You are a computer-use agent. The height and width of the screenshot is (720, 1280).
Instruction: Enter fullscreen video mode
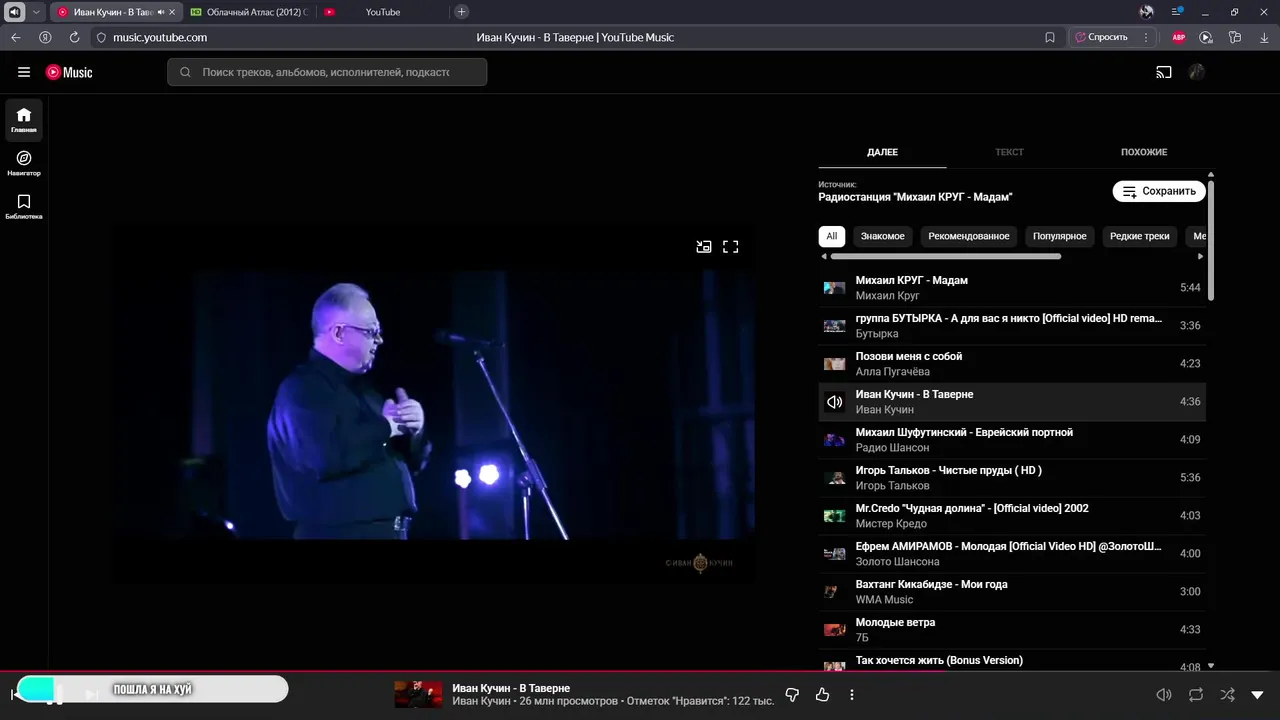pyautogui.click(x=731, y=246)
